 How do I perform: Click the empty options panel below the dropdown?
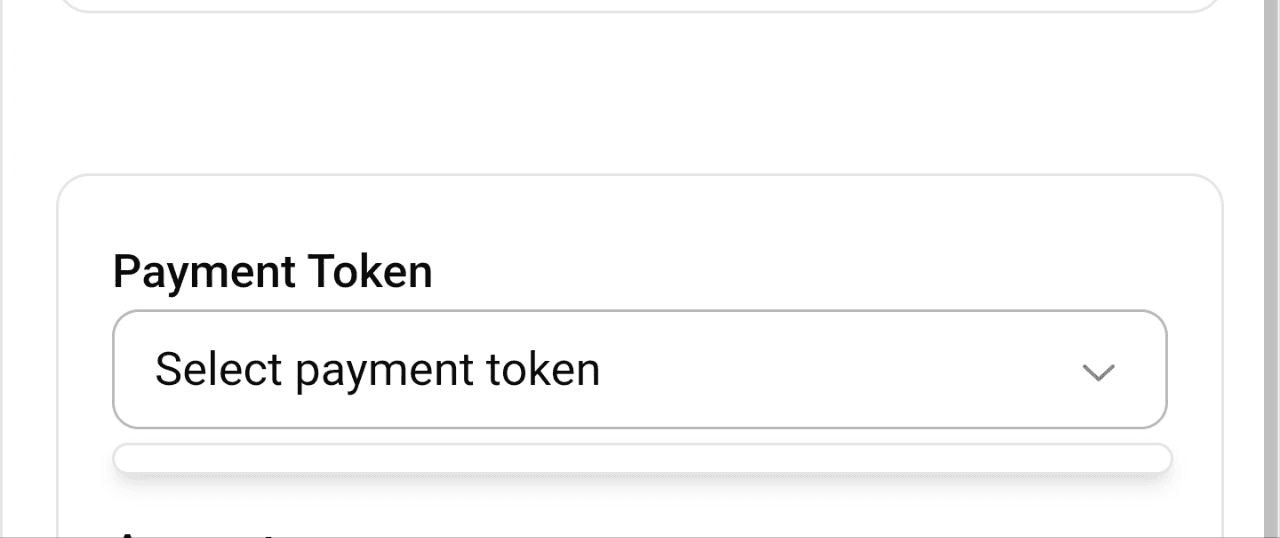[x=642, y=459]
